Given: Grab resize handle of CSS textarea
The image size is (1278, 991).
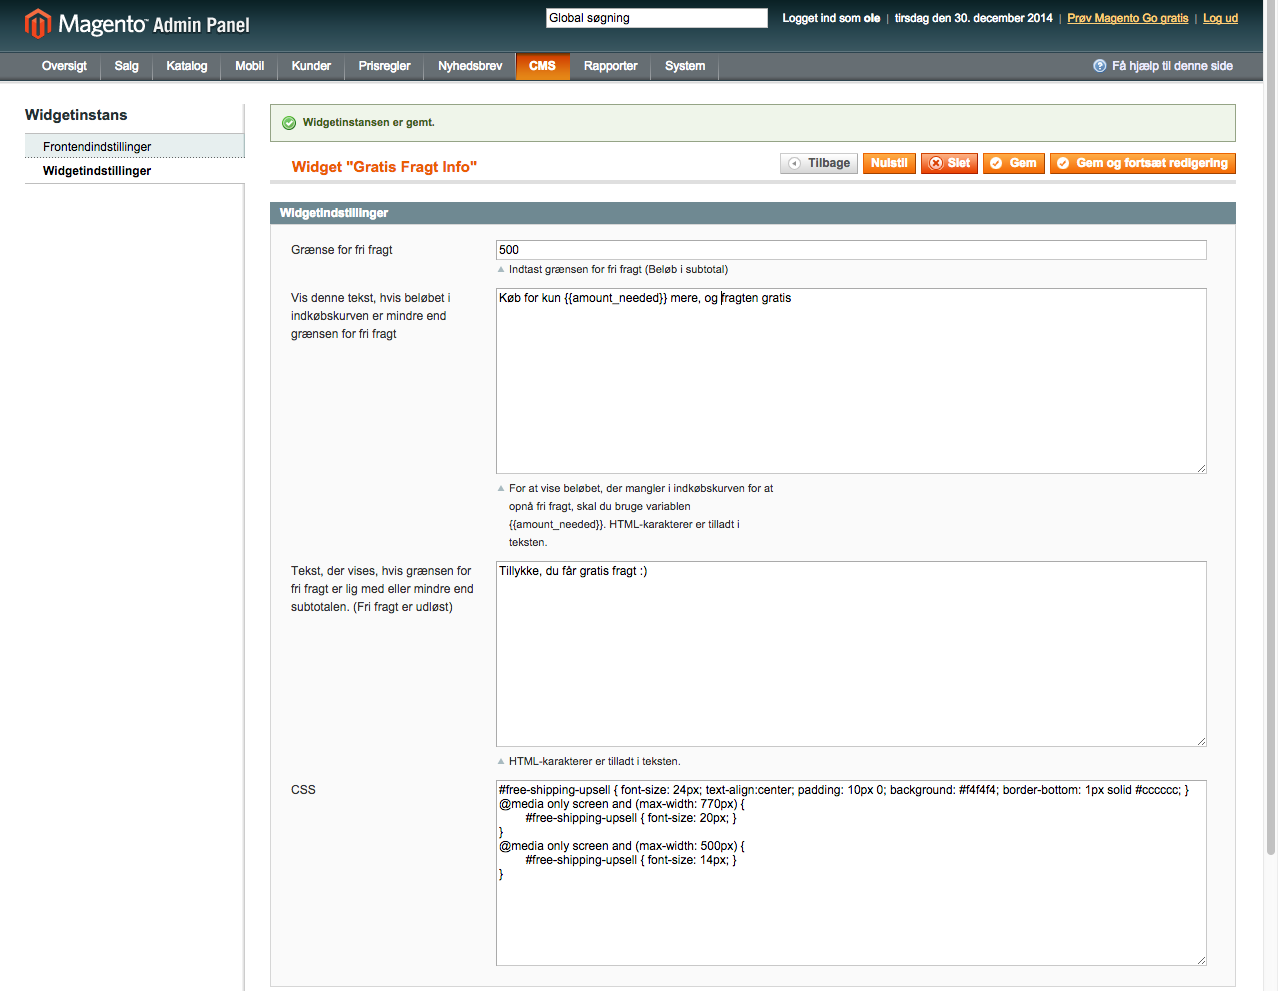Looking at the screenshot, I should (x=1201, y=960).
